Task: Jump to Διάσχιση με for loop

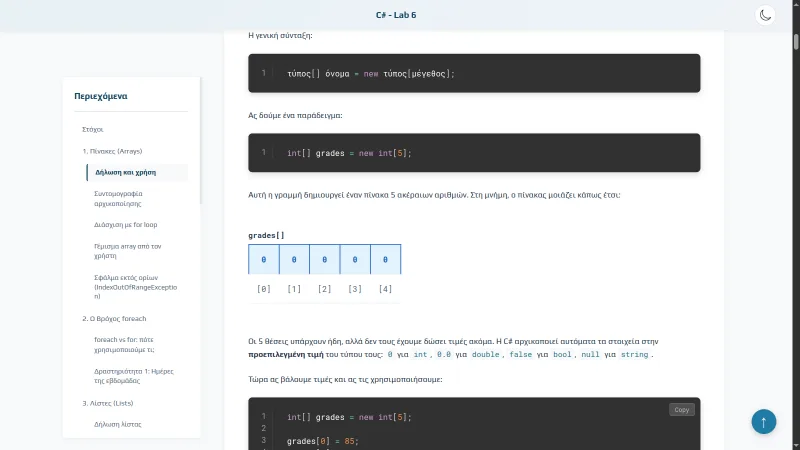Action: 126,224
